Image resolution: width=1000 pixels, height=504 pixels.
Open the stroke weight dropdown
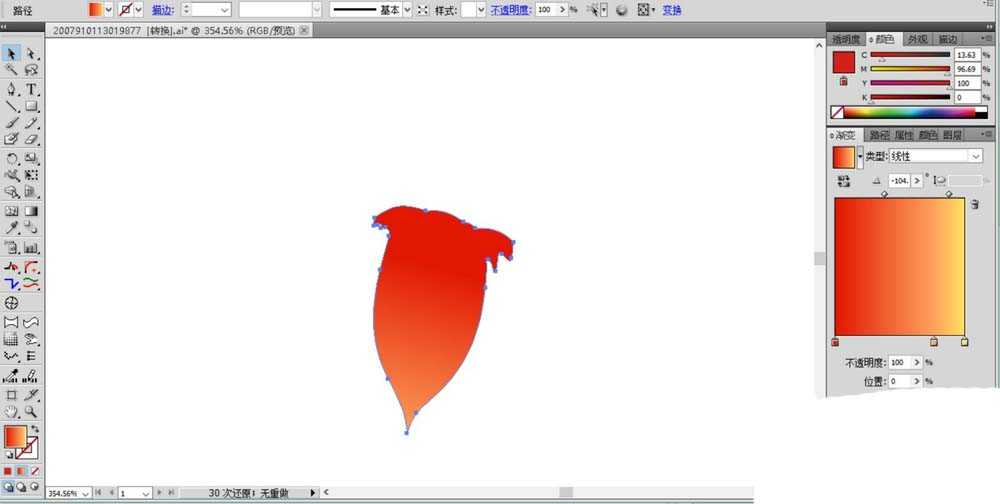click(224, 10)
